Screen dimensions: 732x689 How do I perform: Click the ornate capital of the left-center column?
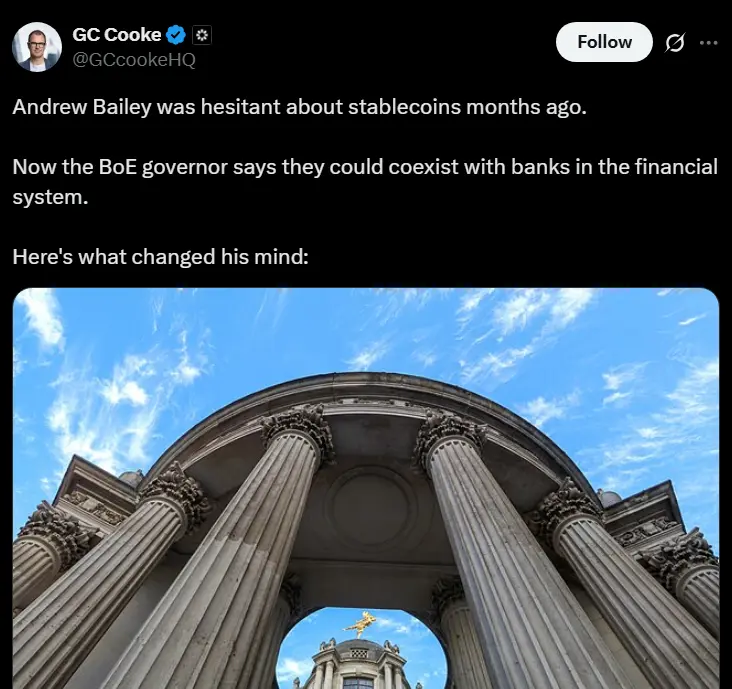click(298, 429)
